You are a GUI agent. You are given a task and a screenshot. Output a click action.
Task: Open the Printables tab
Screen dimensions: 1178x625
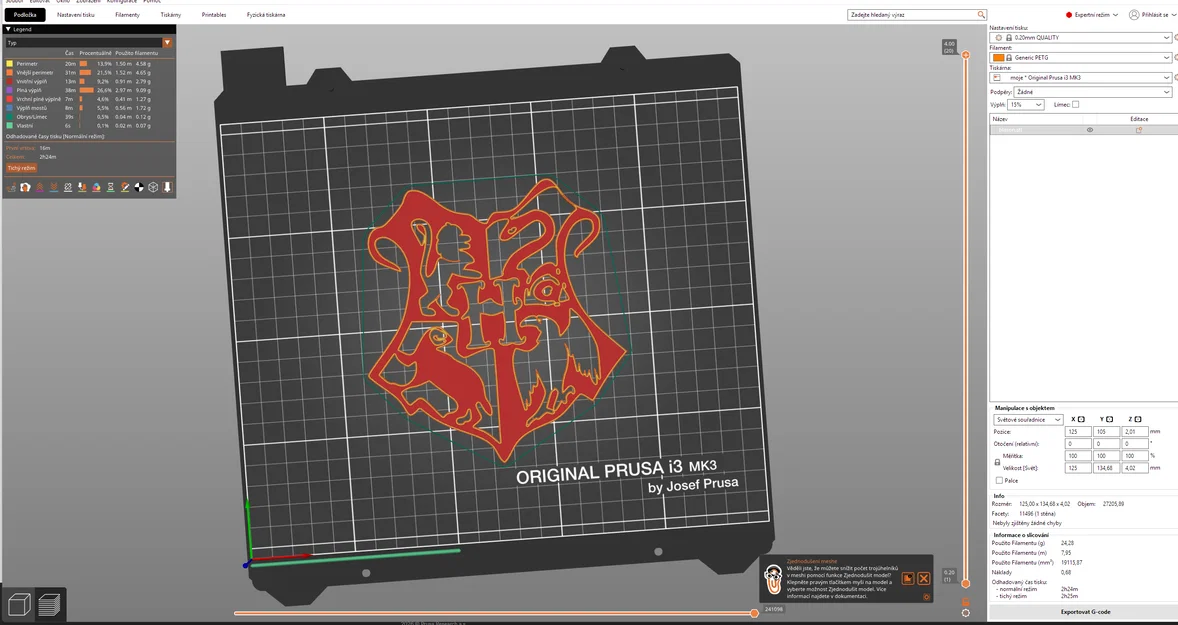click(213, 14)
